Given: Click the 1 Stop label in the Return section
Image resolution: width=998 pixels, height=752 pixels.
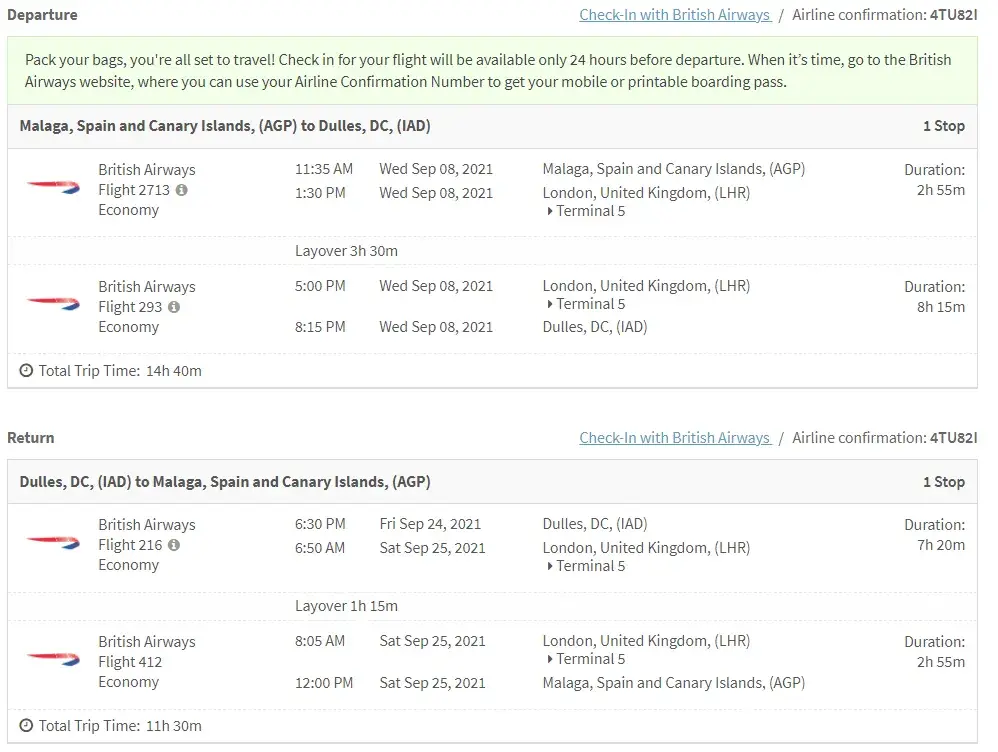Looking at the screenshot, I should [x=943, y=482].
